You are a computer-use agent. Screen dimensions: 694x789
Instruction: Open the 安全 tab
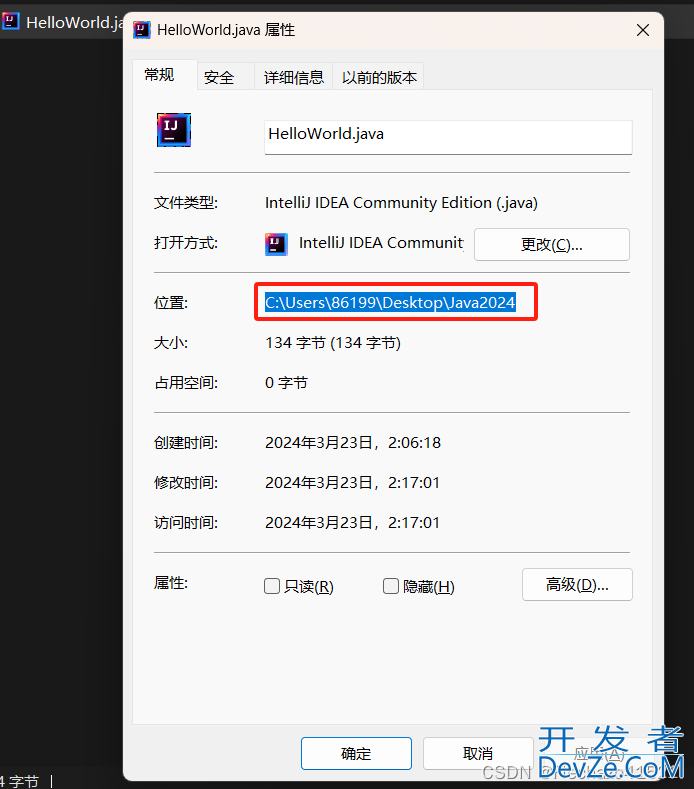225,77
